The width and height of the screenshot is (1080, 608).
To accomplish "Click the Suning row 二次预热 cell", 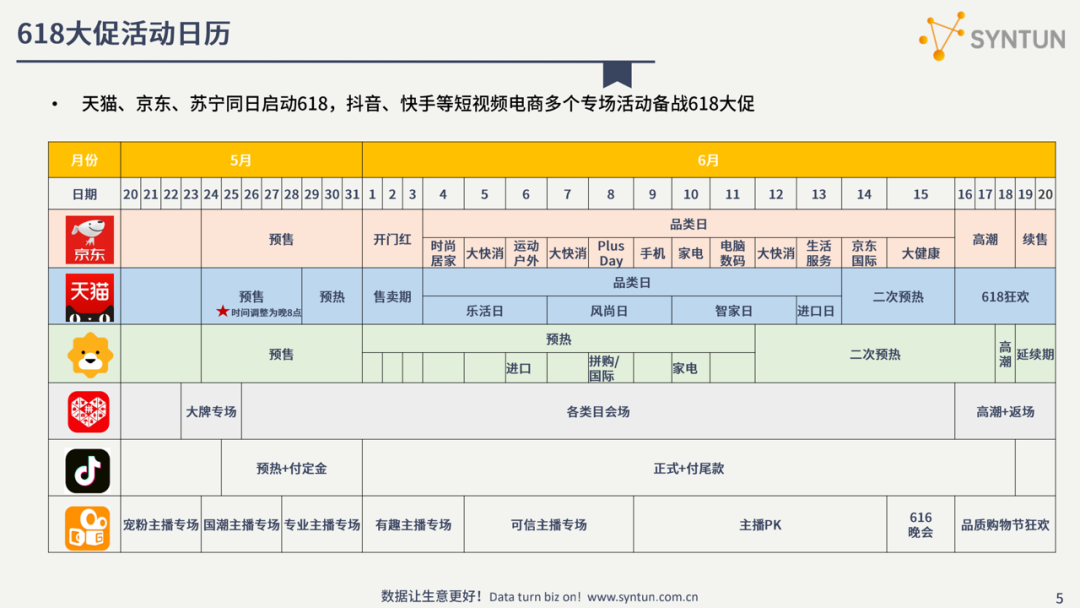I will point(875,354).
